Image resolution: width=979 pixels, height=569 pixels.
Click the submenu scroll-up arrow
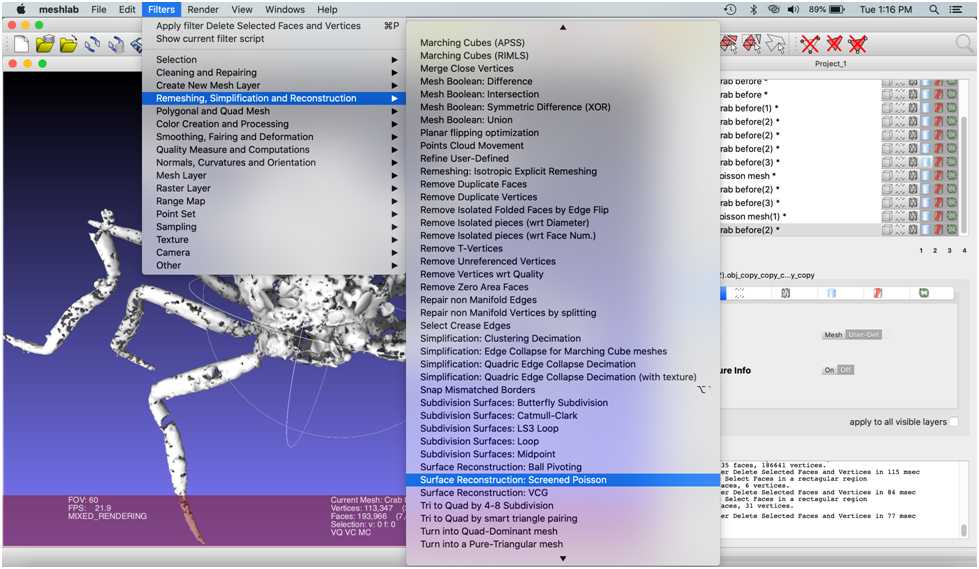[563, 27]
